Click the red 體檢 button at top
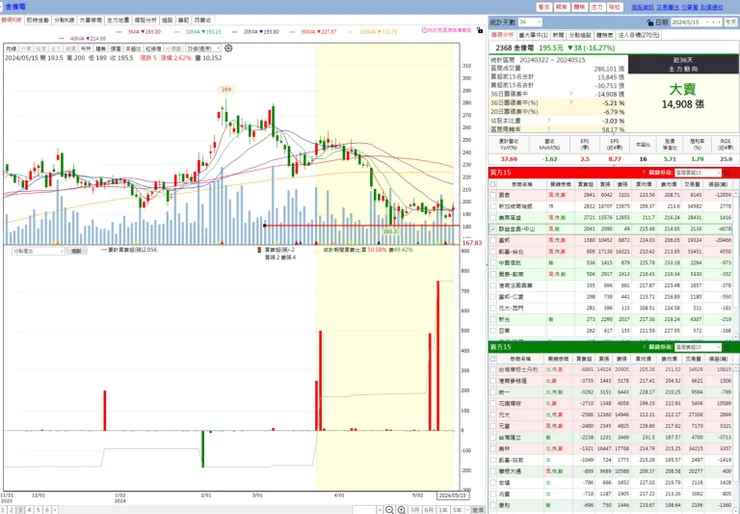The height and width of the screenshot is (514, 740). (579, 7)
